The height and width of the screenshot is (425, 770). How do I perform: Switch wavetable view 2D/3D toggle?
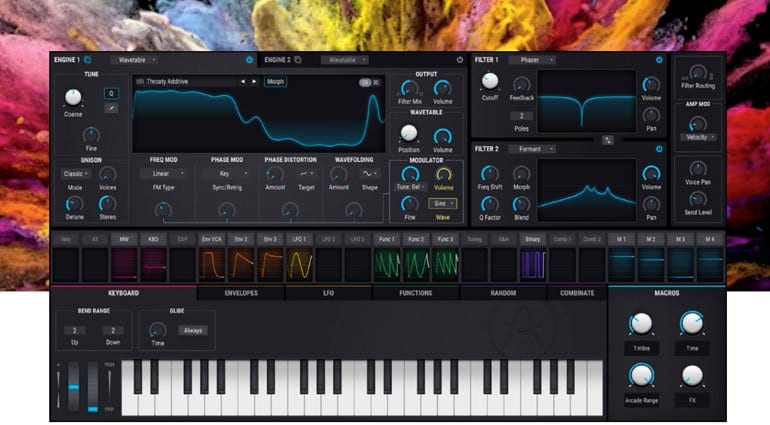370,83
